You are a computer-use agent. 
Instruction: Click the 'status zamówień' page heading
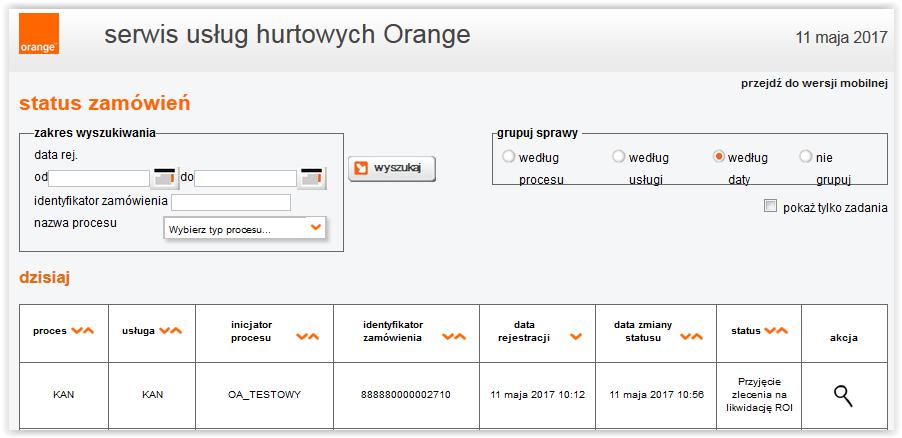[105, 104]
